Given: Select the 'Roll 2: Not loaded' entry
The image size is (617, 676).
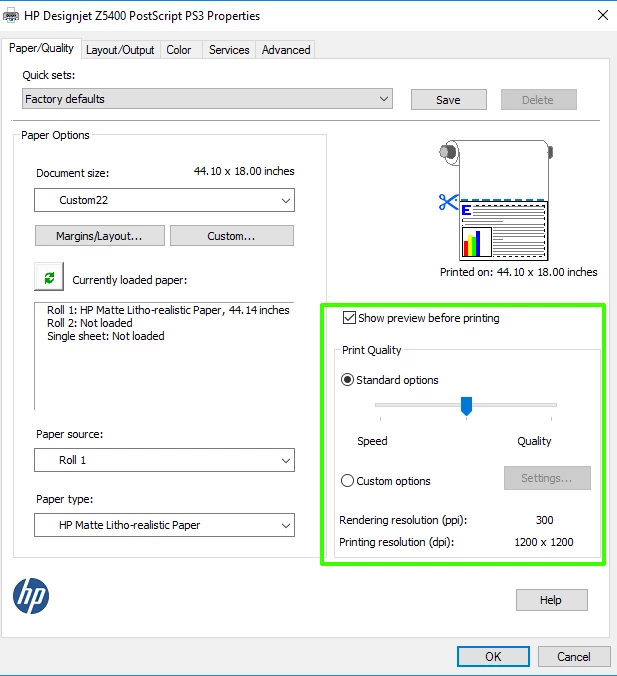Looking at the screenshot, I should (x=90, y=323).
